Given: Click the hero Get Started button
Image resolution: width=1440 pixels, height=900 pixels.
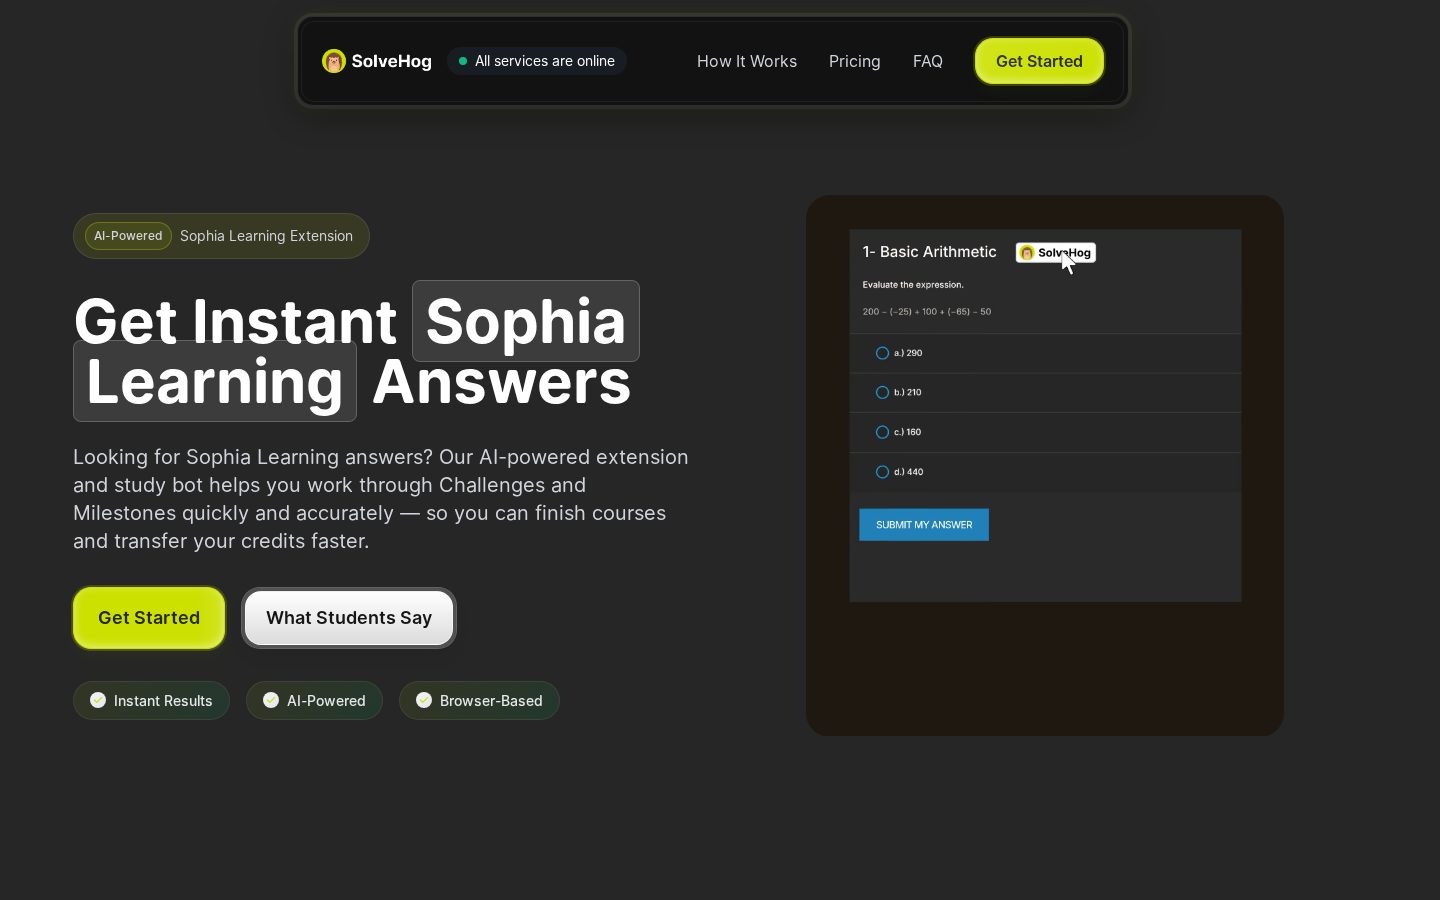Looking at the screenshot, I should click(149, 618).
